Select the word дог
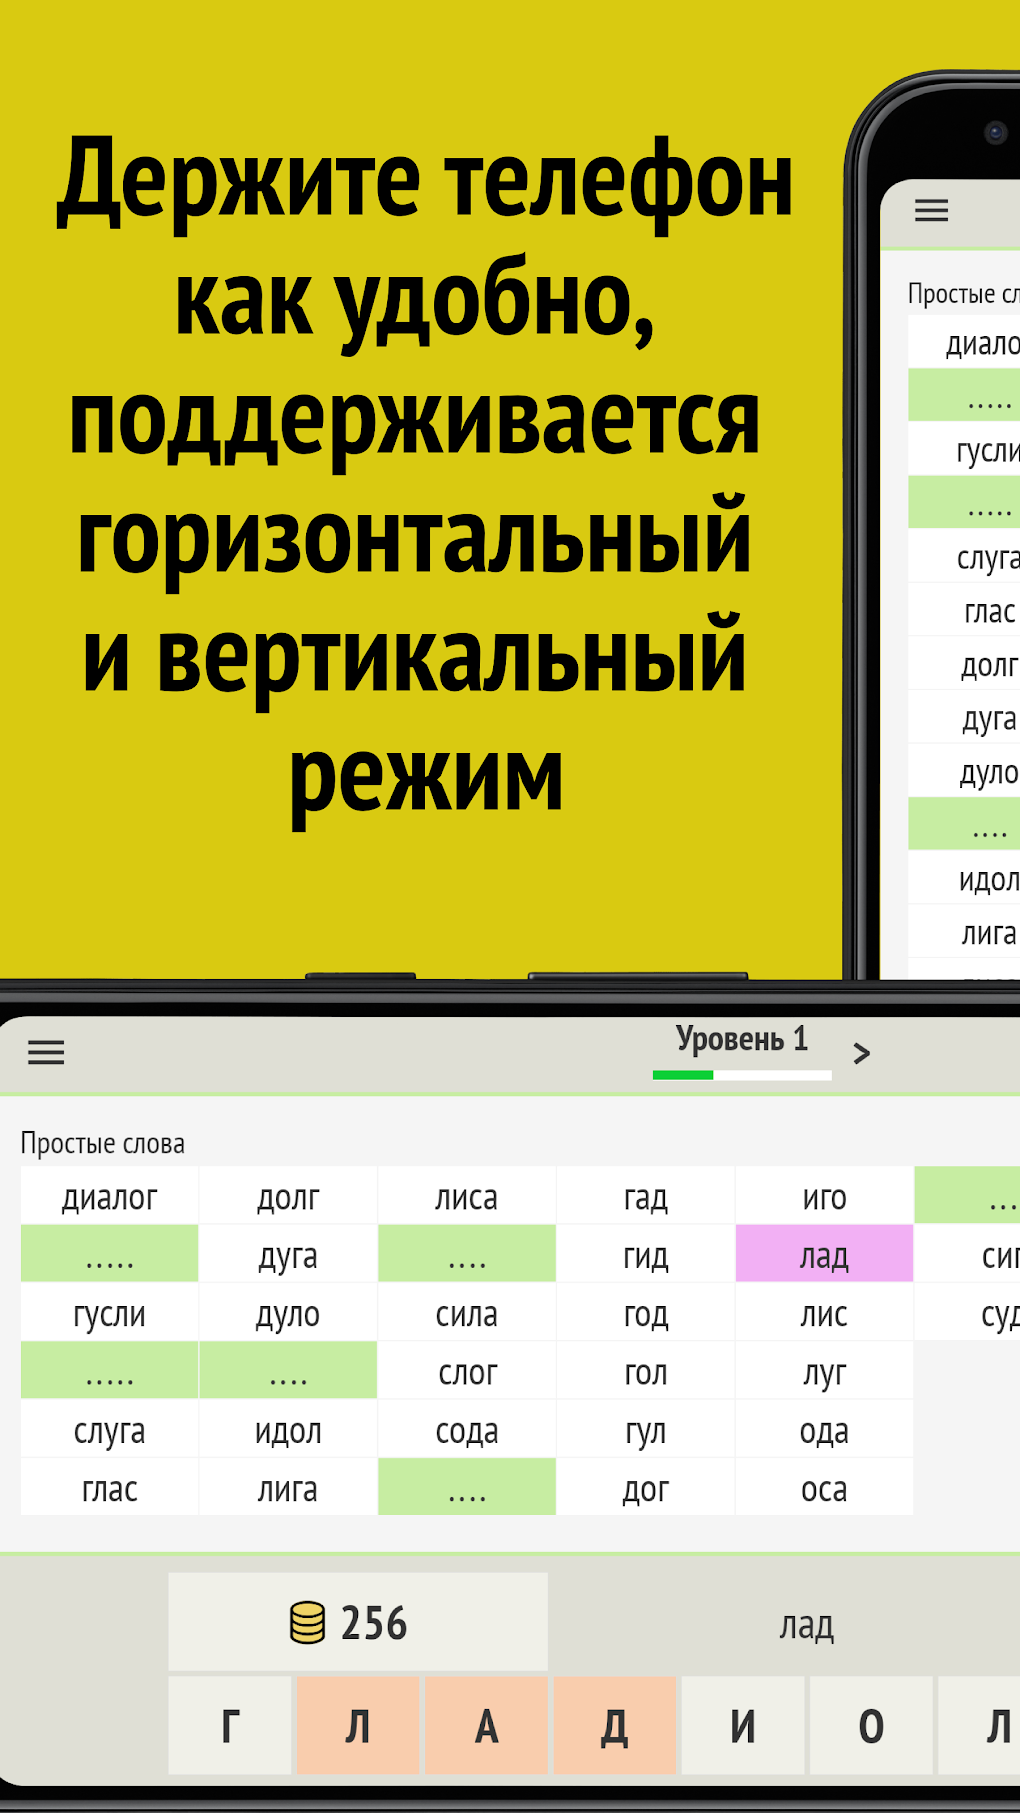1020x1813 pixels. 646,1488
